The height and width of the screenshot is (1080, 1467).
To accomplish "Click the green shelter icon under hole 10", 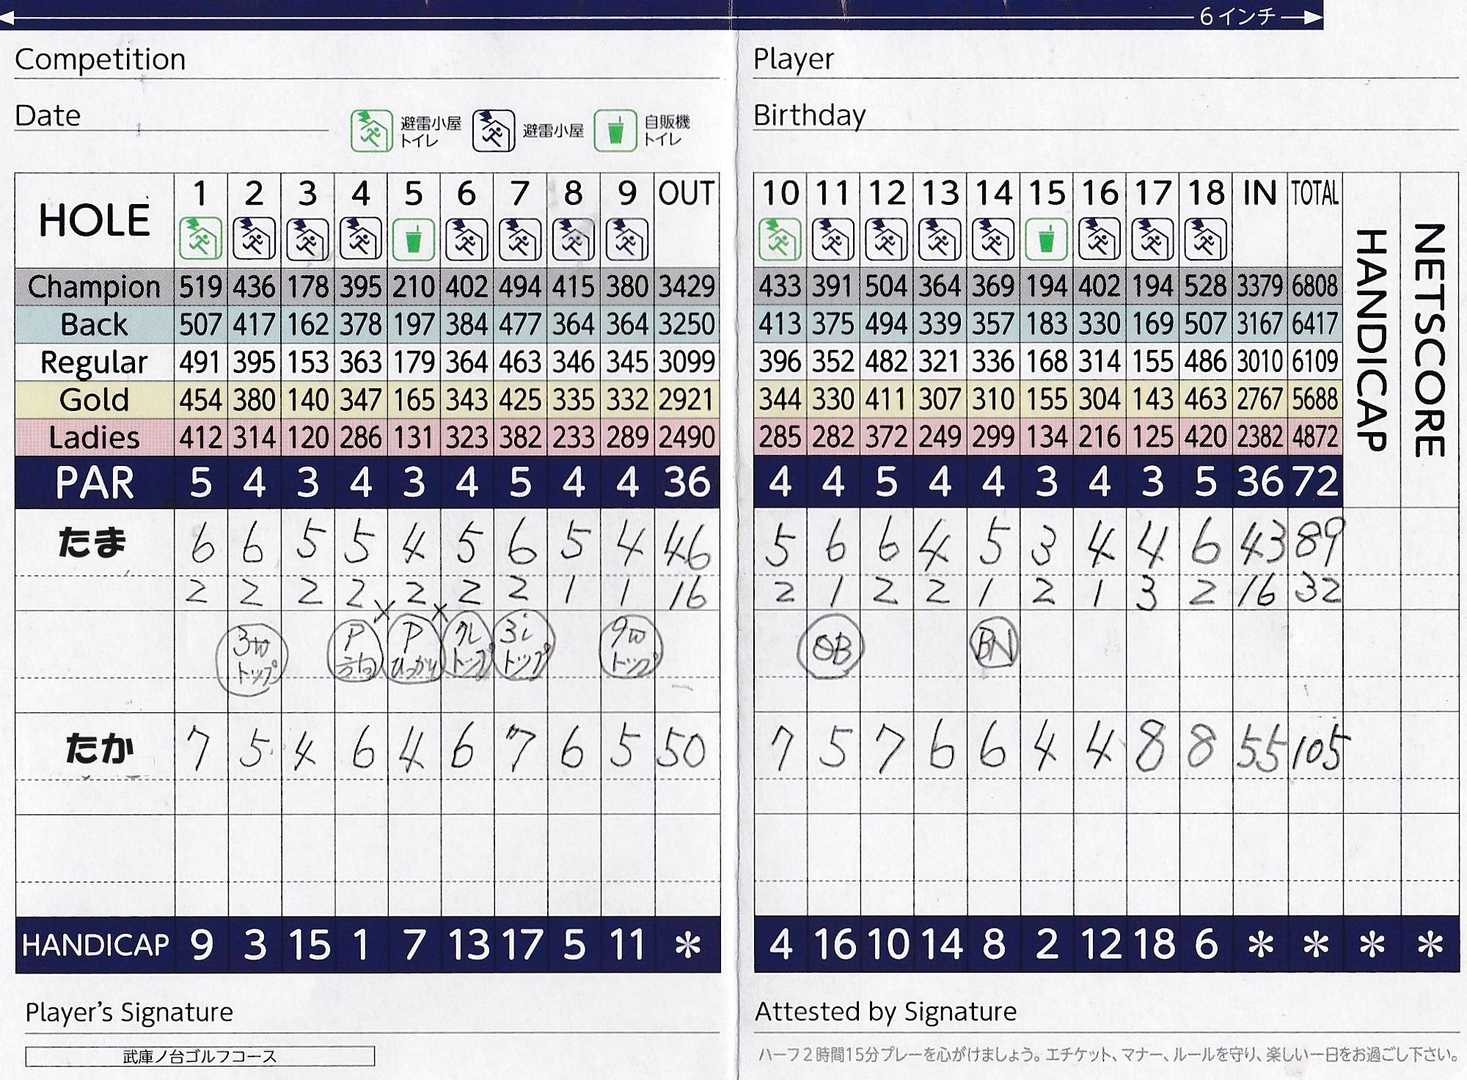I will click(x=780, y=239).
